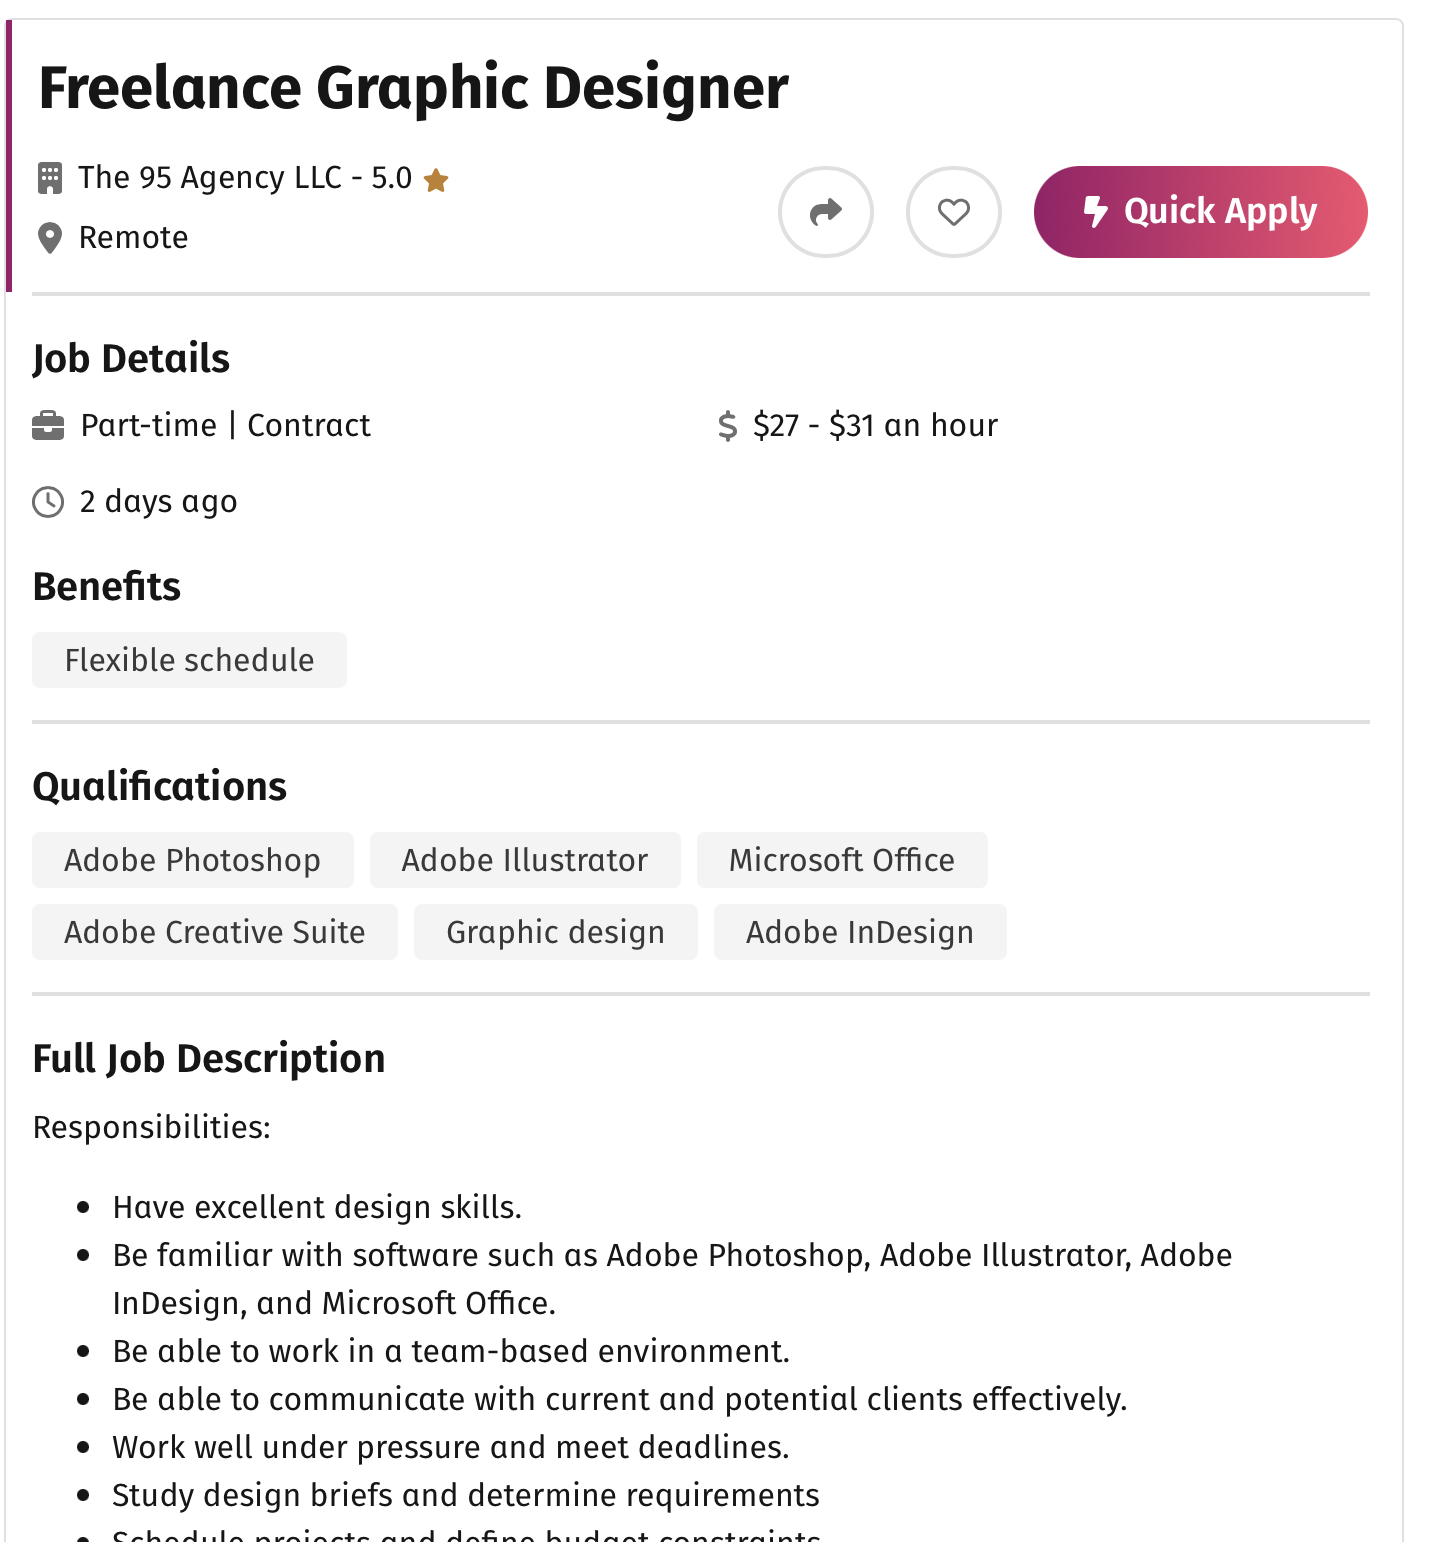This screenshot has height=1542, width=1434.
Task: Click the gold rating star icon
Action: pos(436,180)
